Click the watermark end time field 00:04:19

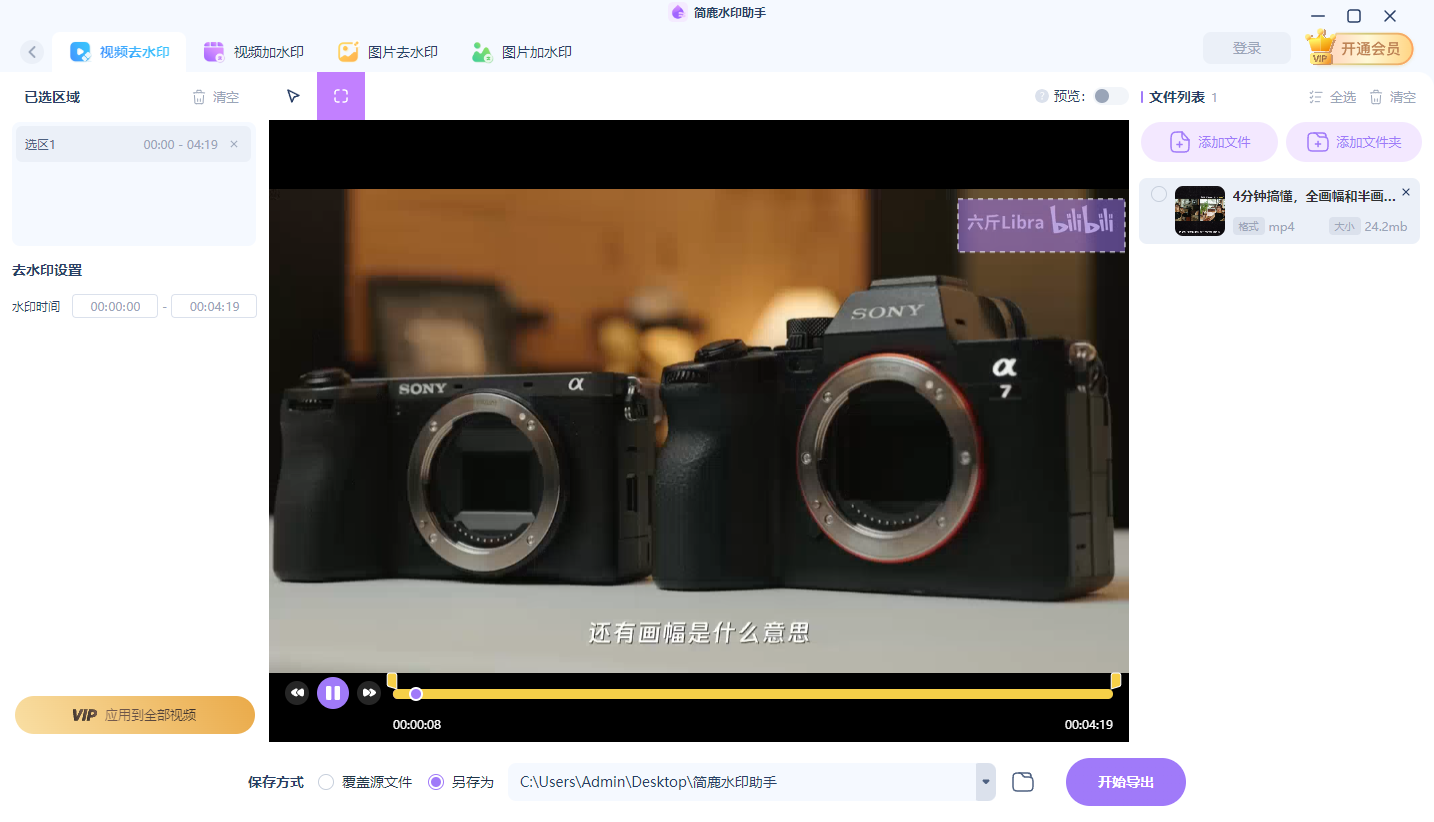pos(214,307)
